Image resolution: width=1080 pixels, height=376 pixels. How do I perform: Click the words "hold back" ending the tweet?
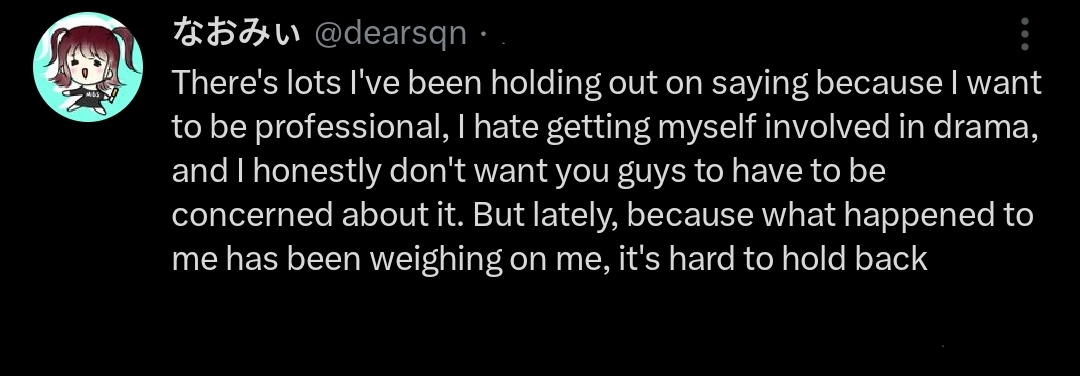pos(854,259)
